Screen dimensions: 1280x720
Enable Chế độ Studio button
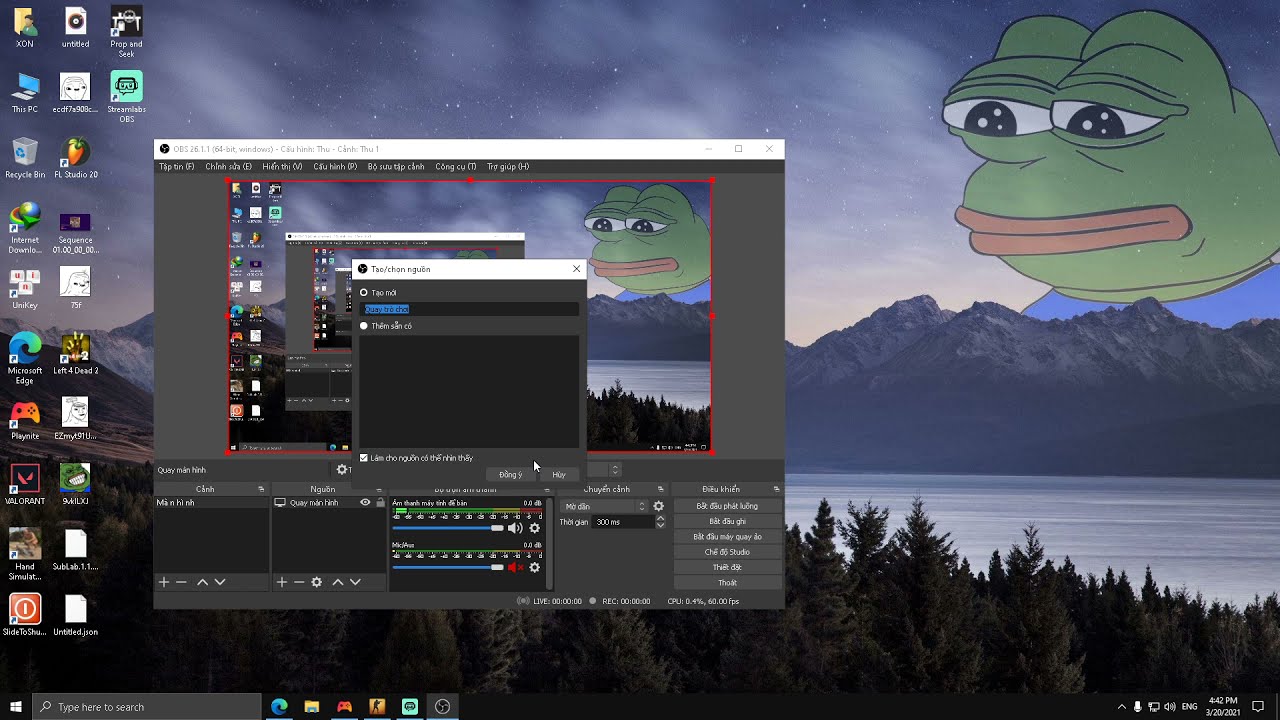point(727,552)
